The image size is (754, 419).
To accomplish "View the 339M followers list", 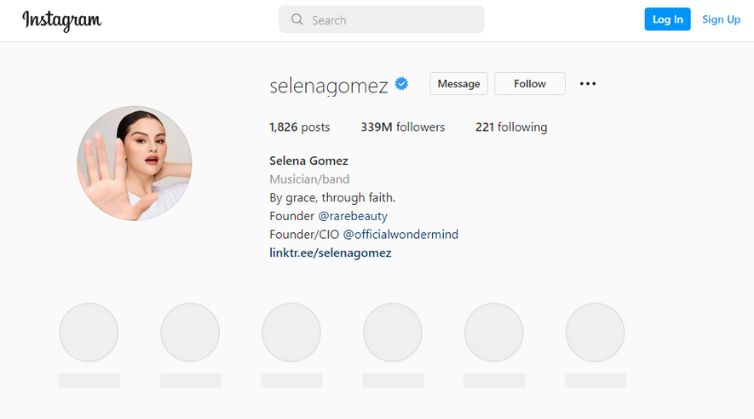I will click(403, 127).
